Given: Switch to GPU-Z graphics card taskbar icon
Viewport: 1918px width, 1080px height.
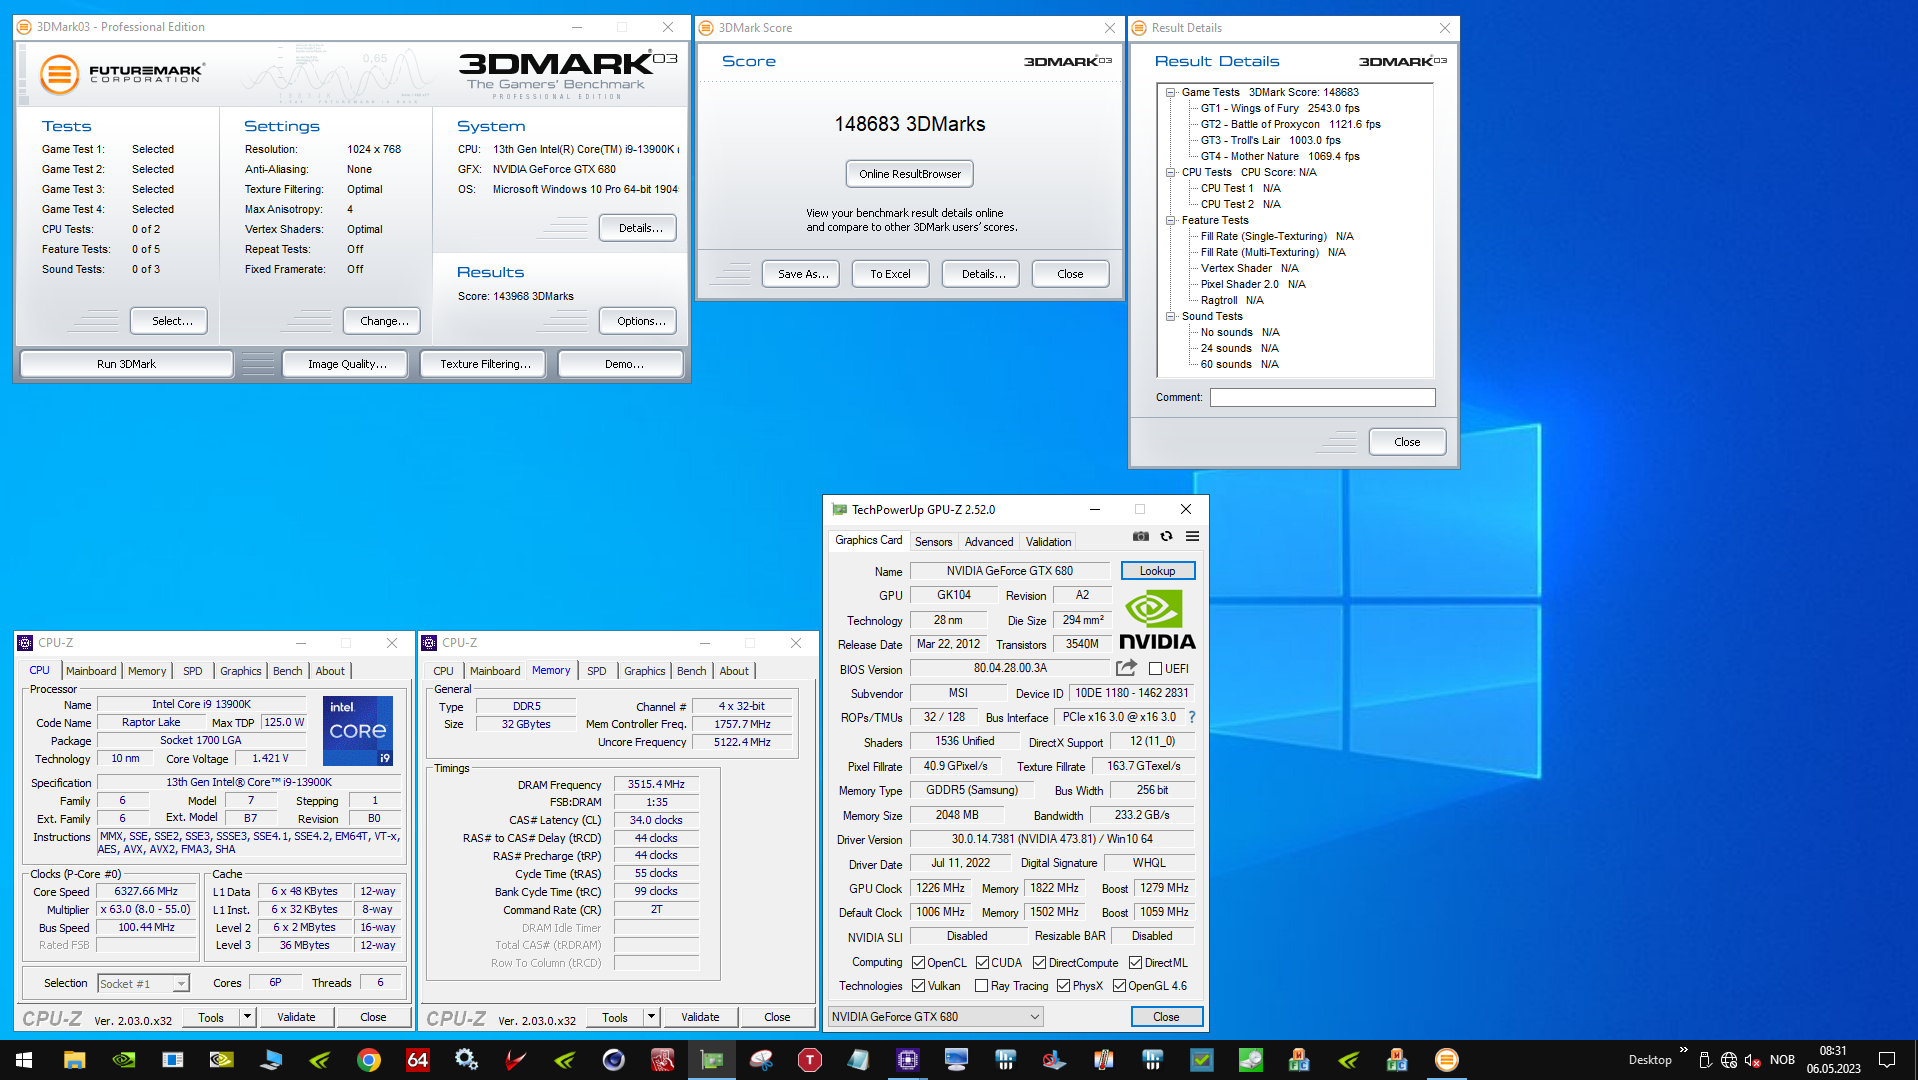Looking at the screenshot, I should pos(712,1060).
